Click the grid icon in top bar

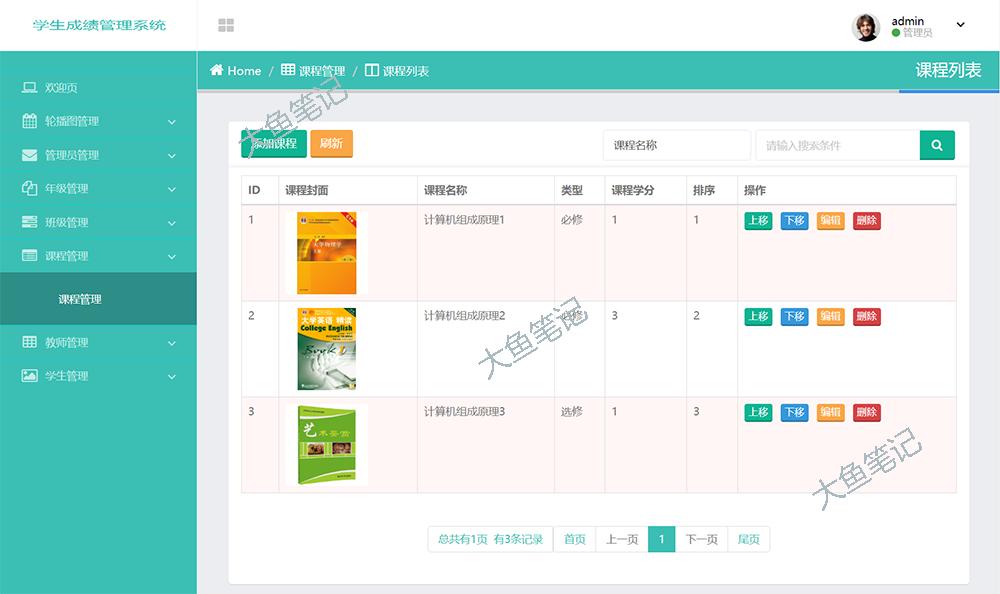coord(227,22)
